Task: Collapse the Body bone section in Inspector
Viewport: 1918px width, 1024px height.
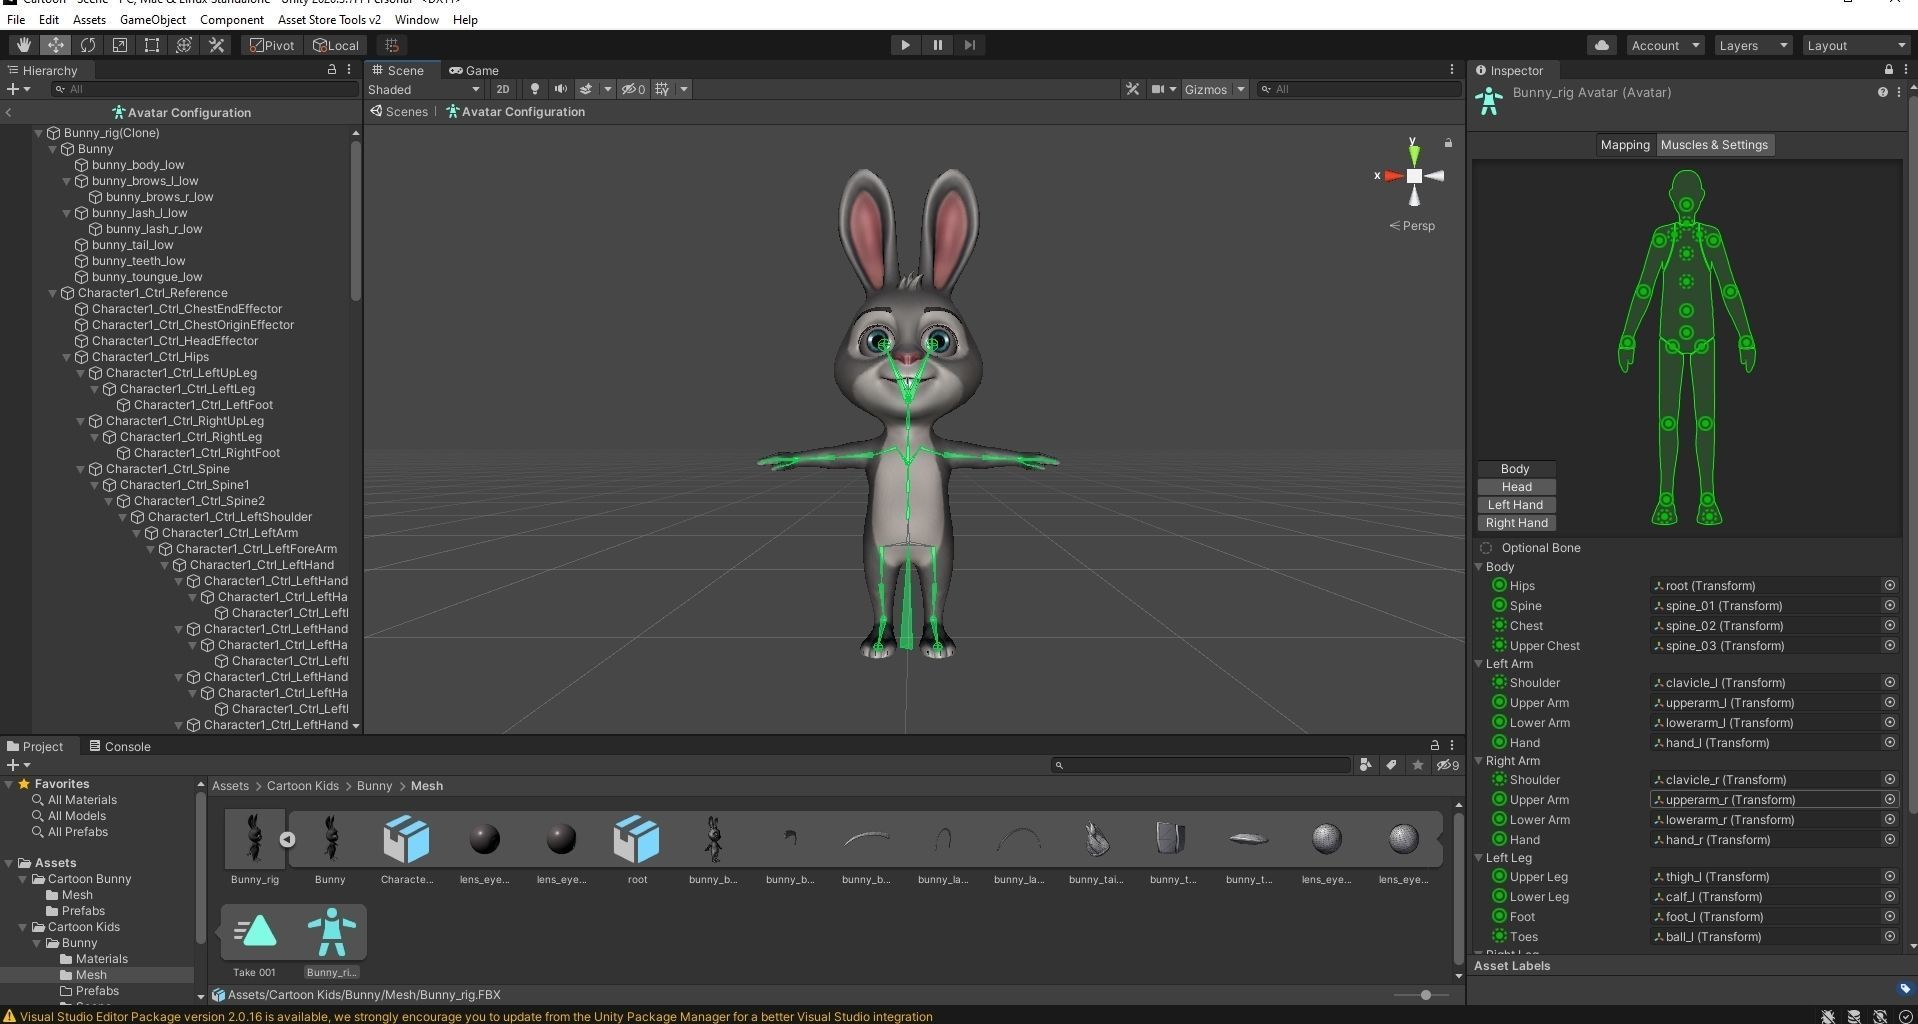Action: pos(1479,567)
